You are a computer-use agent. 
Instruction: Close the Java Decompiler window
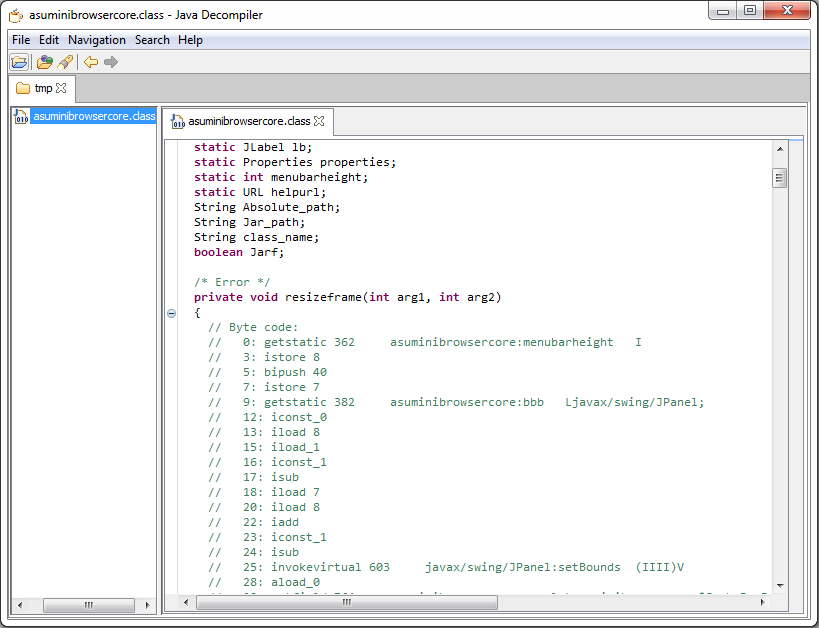[788, 11]
